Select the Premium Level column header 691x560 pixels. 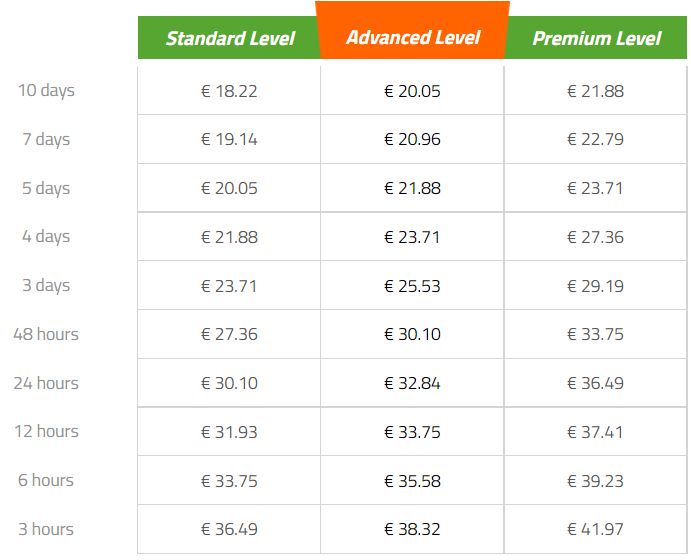pos(596,38)
